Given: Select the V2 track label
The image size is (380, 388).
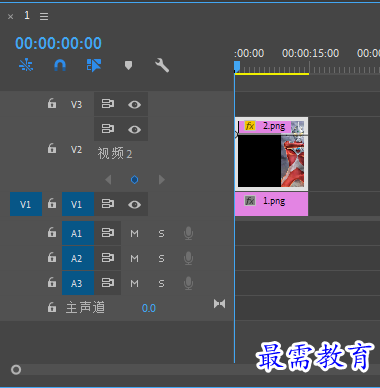Looking at the screenshot, I should [x=76, y=150].
